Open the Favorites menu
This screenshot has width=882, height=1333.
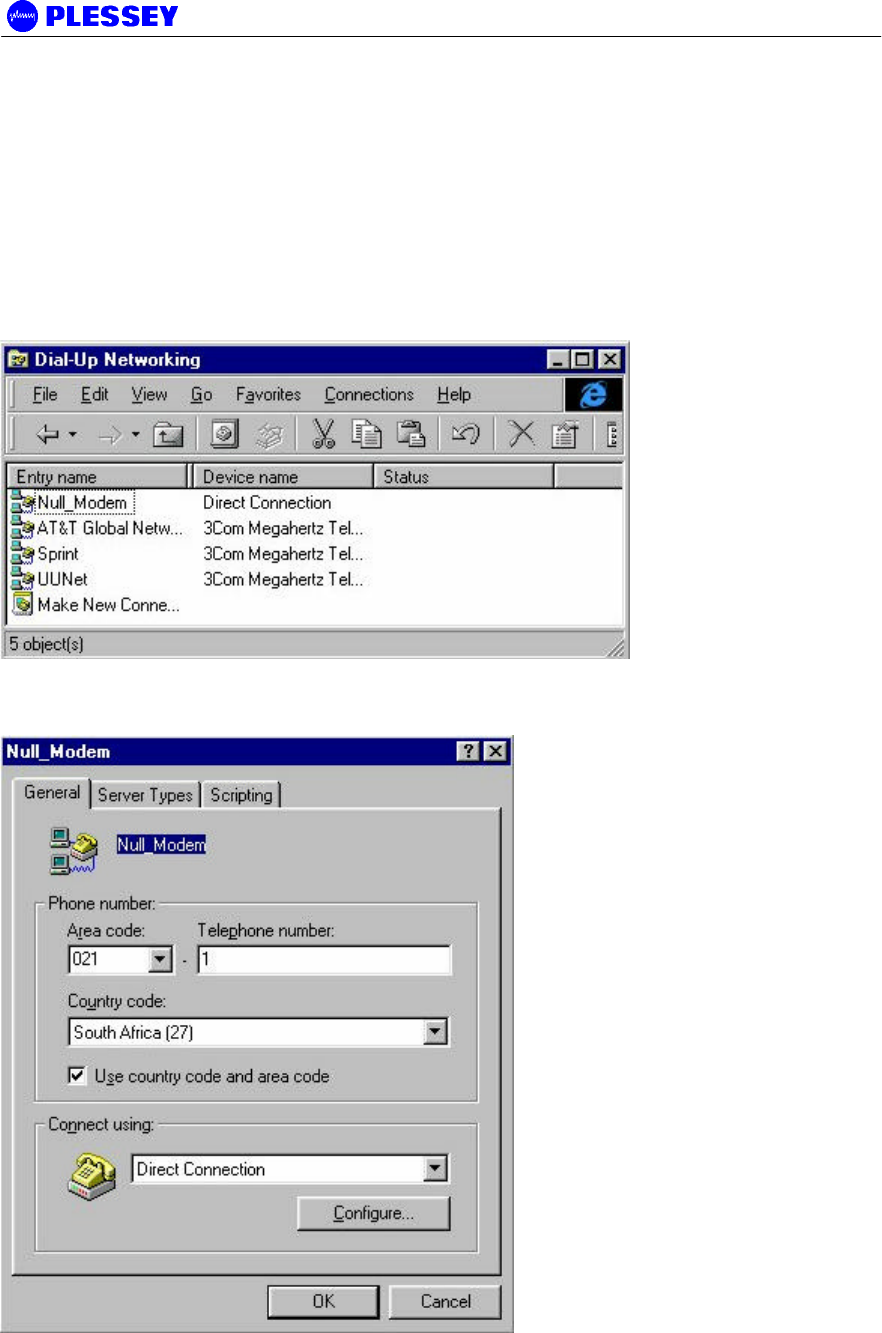(268, 395)
